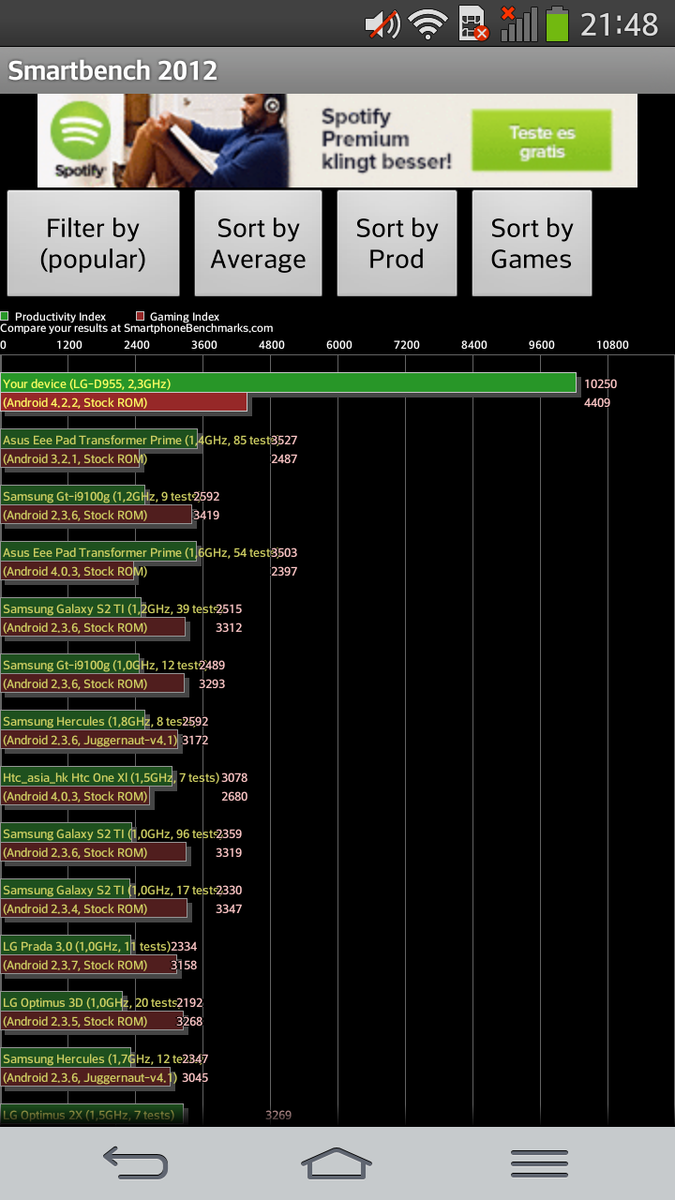Tap the no-signal bars icon
Viewport: 675px width, 1200px height.
518,24
